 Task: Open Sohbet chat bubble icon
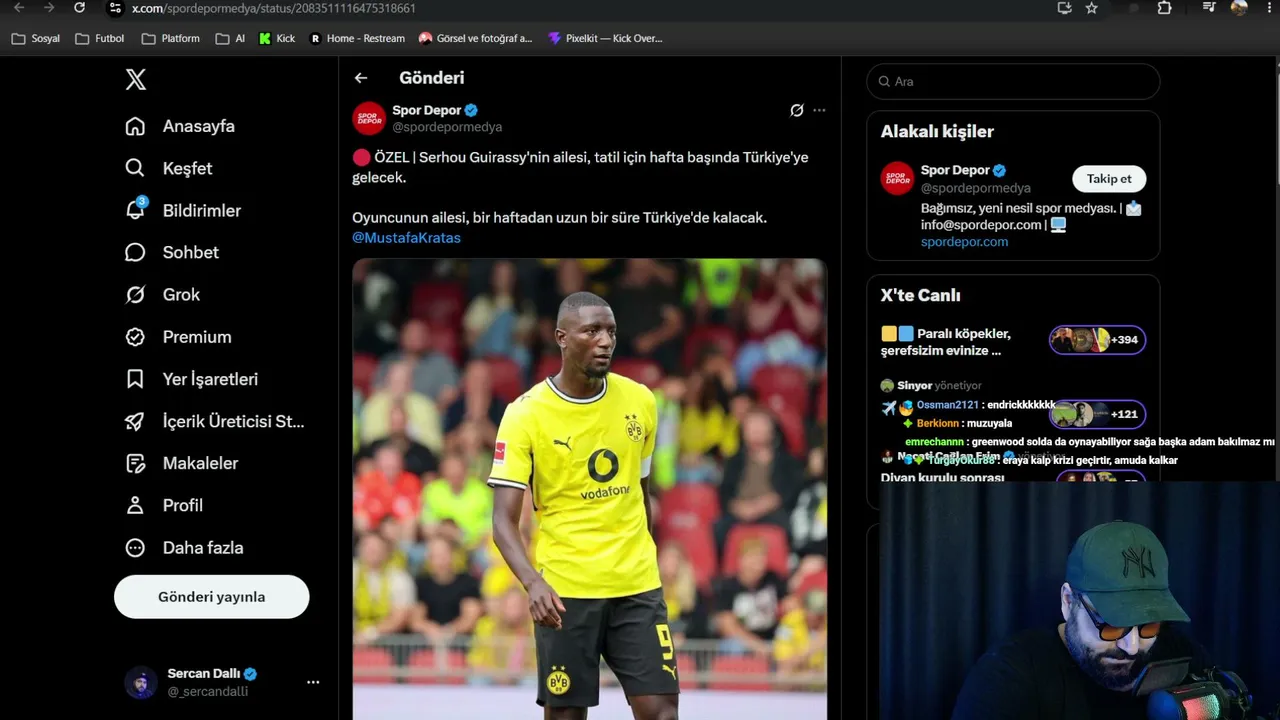[x=135, y=252]
